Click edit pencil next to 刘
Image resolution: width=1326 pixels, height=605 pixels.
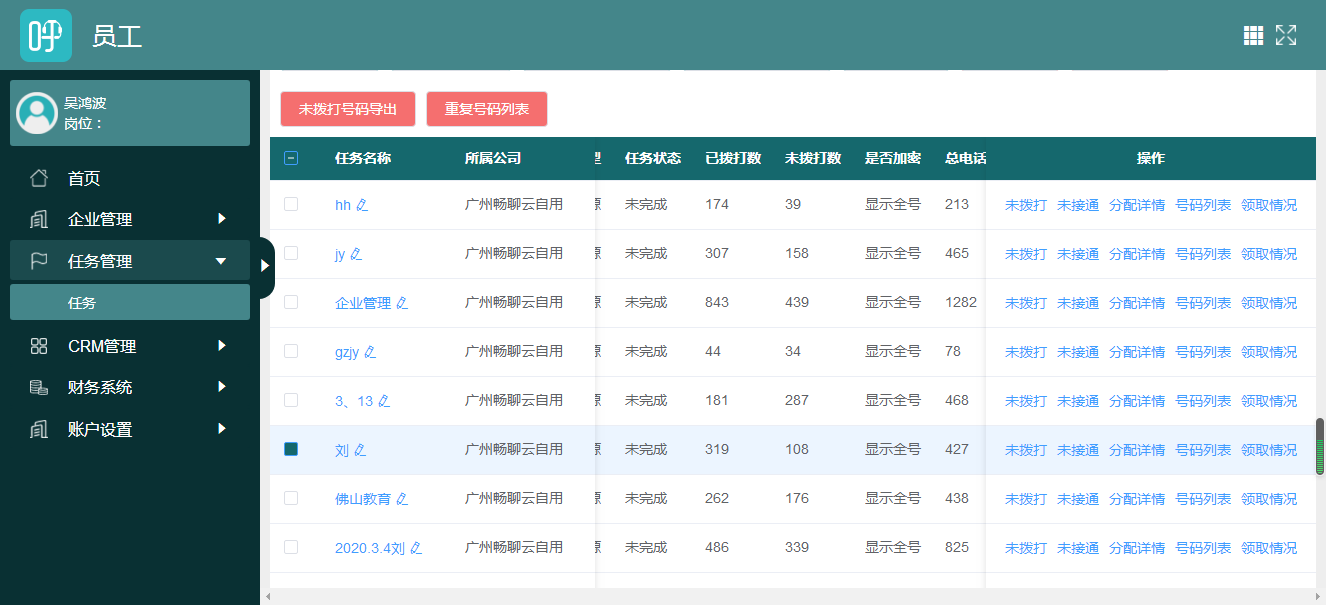point(360,450)
